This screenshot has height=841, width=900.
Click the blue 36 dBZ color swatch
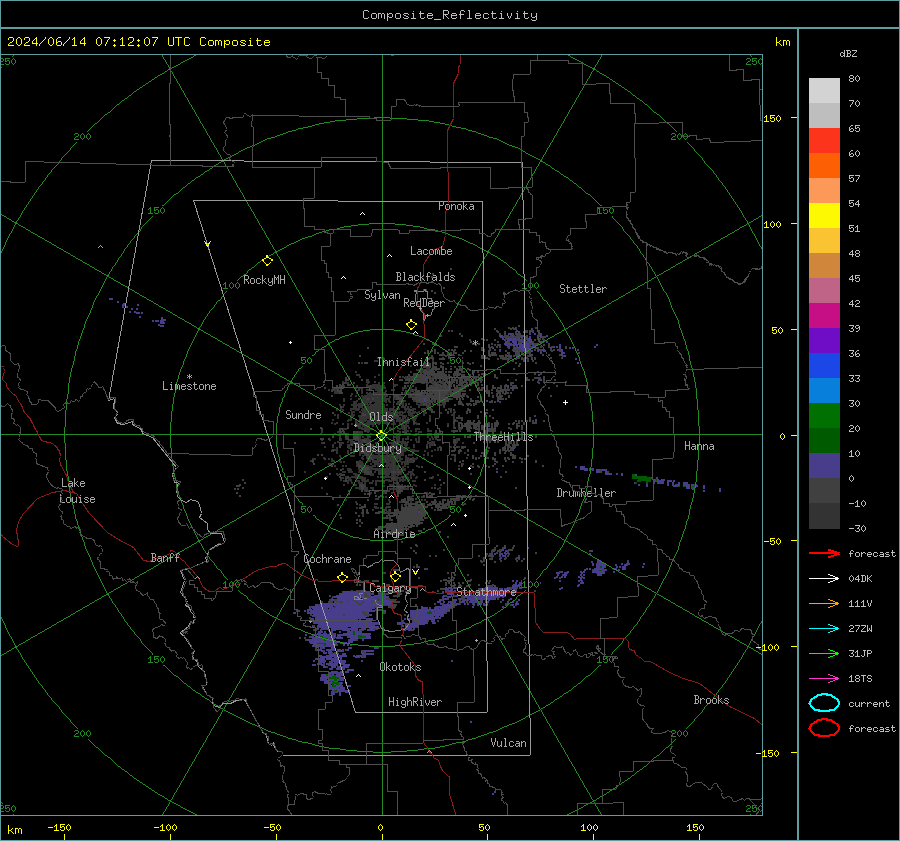click(824, 366)
